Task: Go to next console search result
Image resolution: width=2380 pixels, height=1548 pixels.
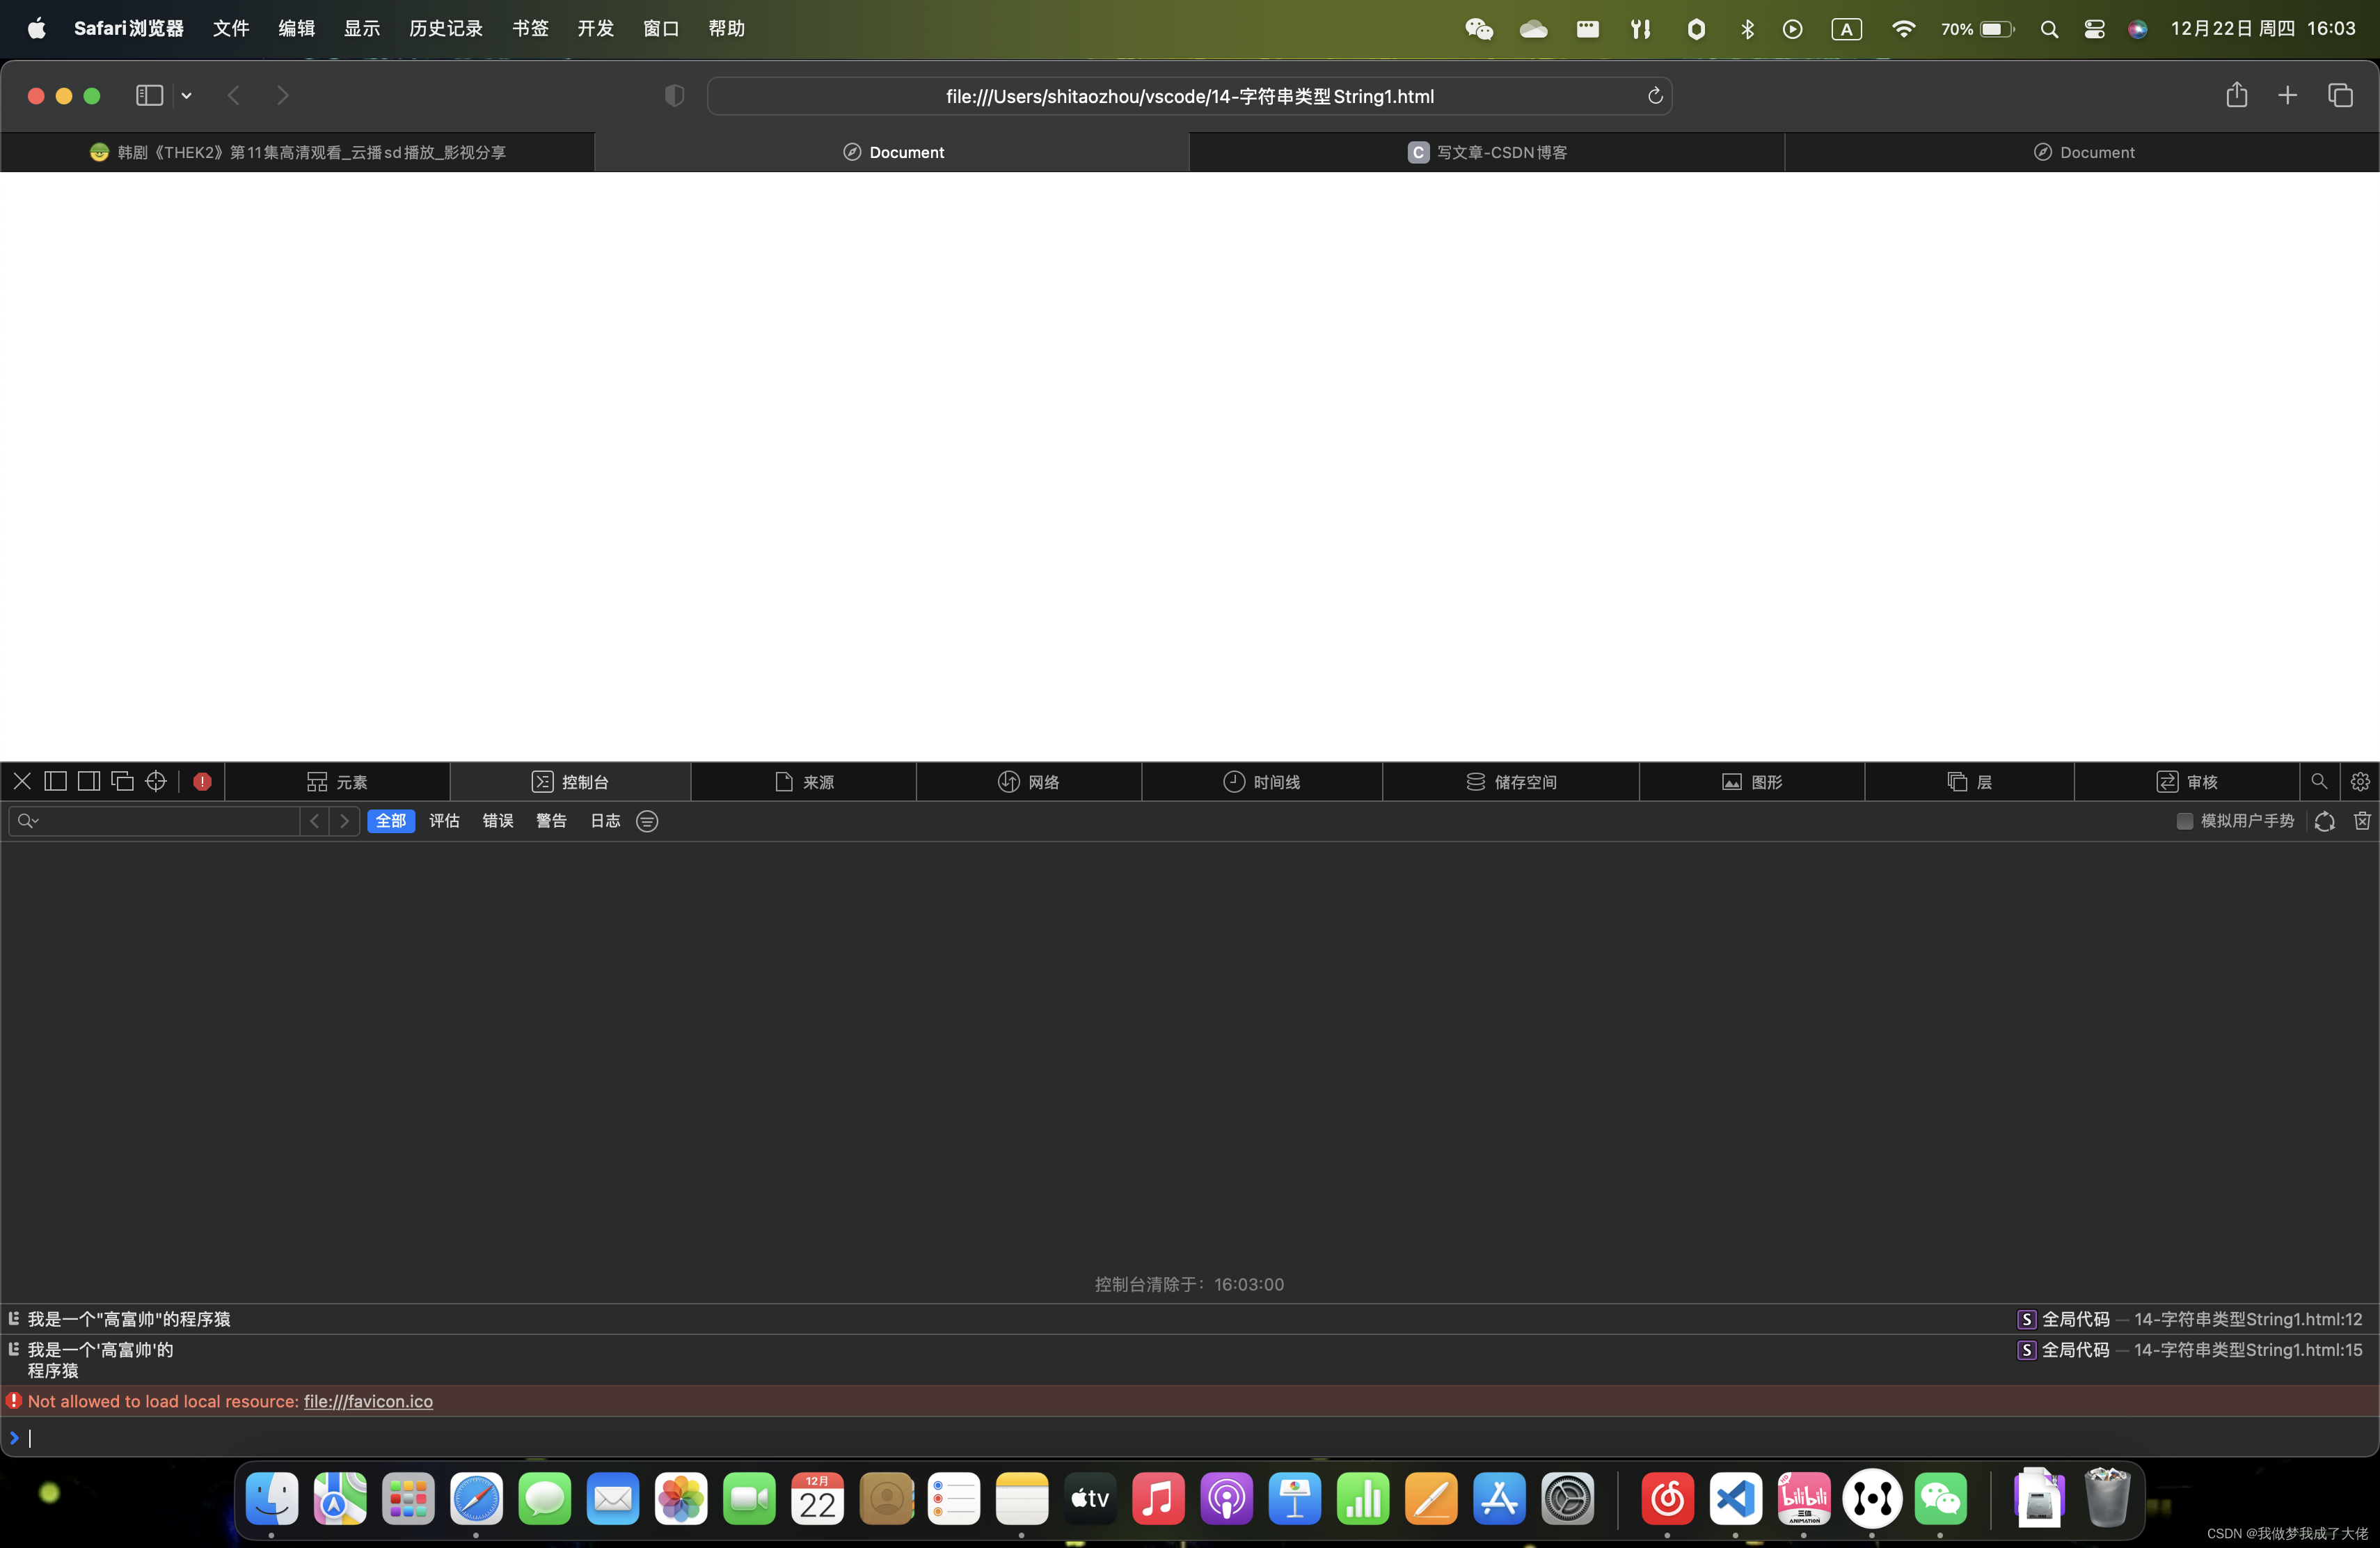Action: tap(344, 821)
